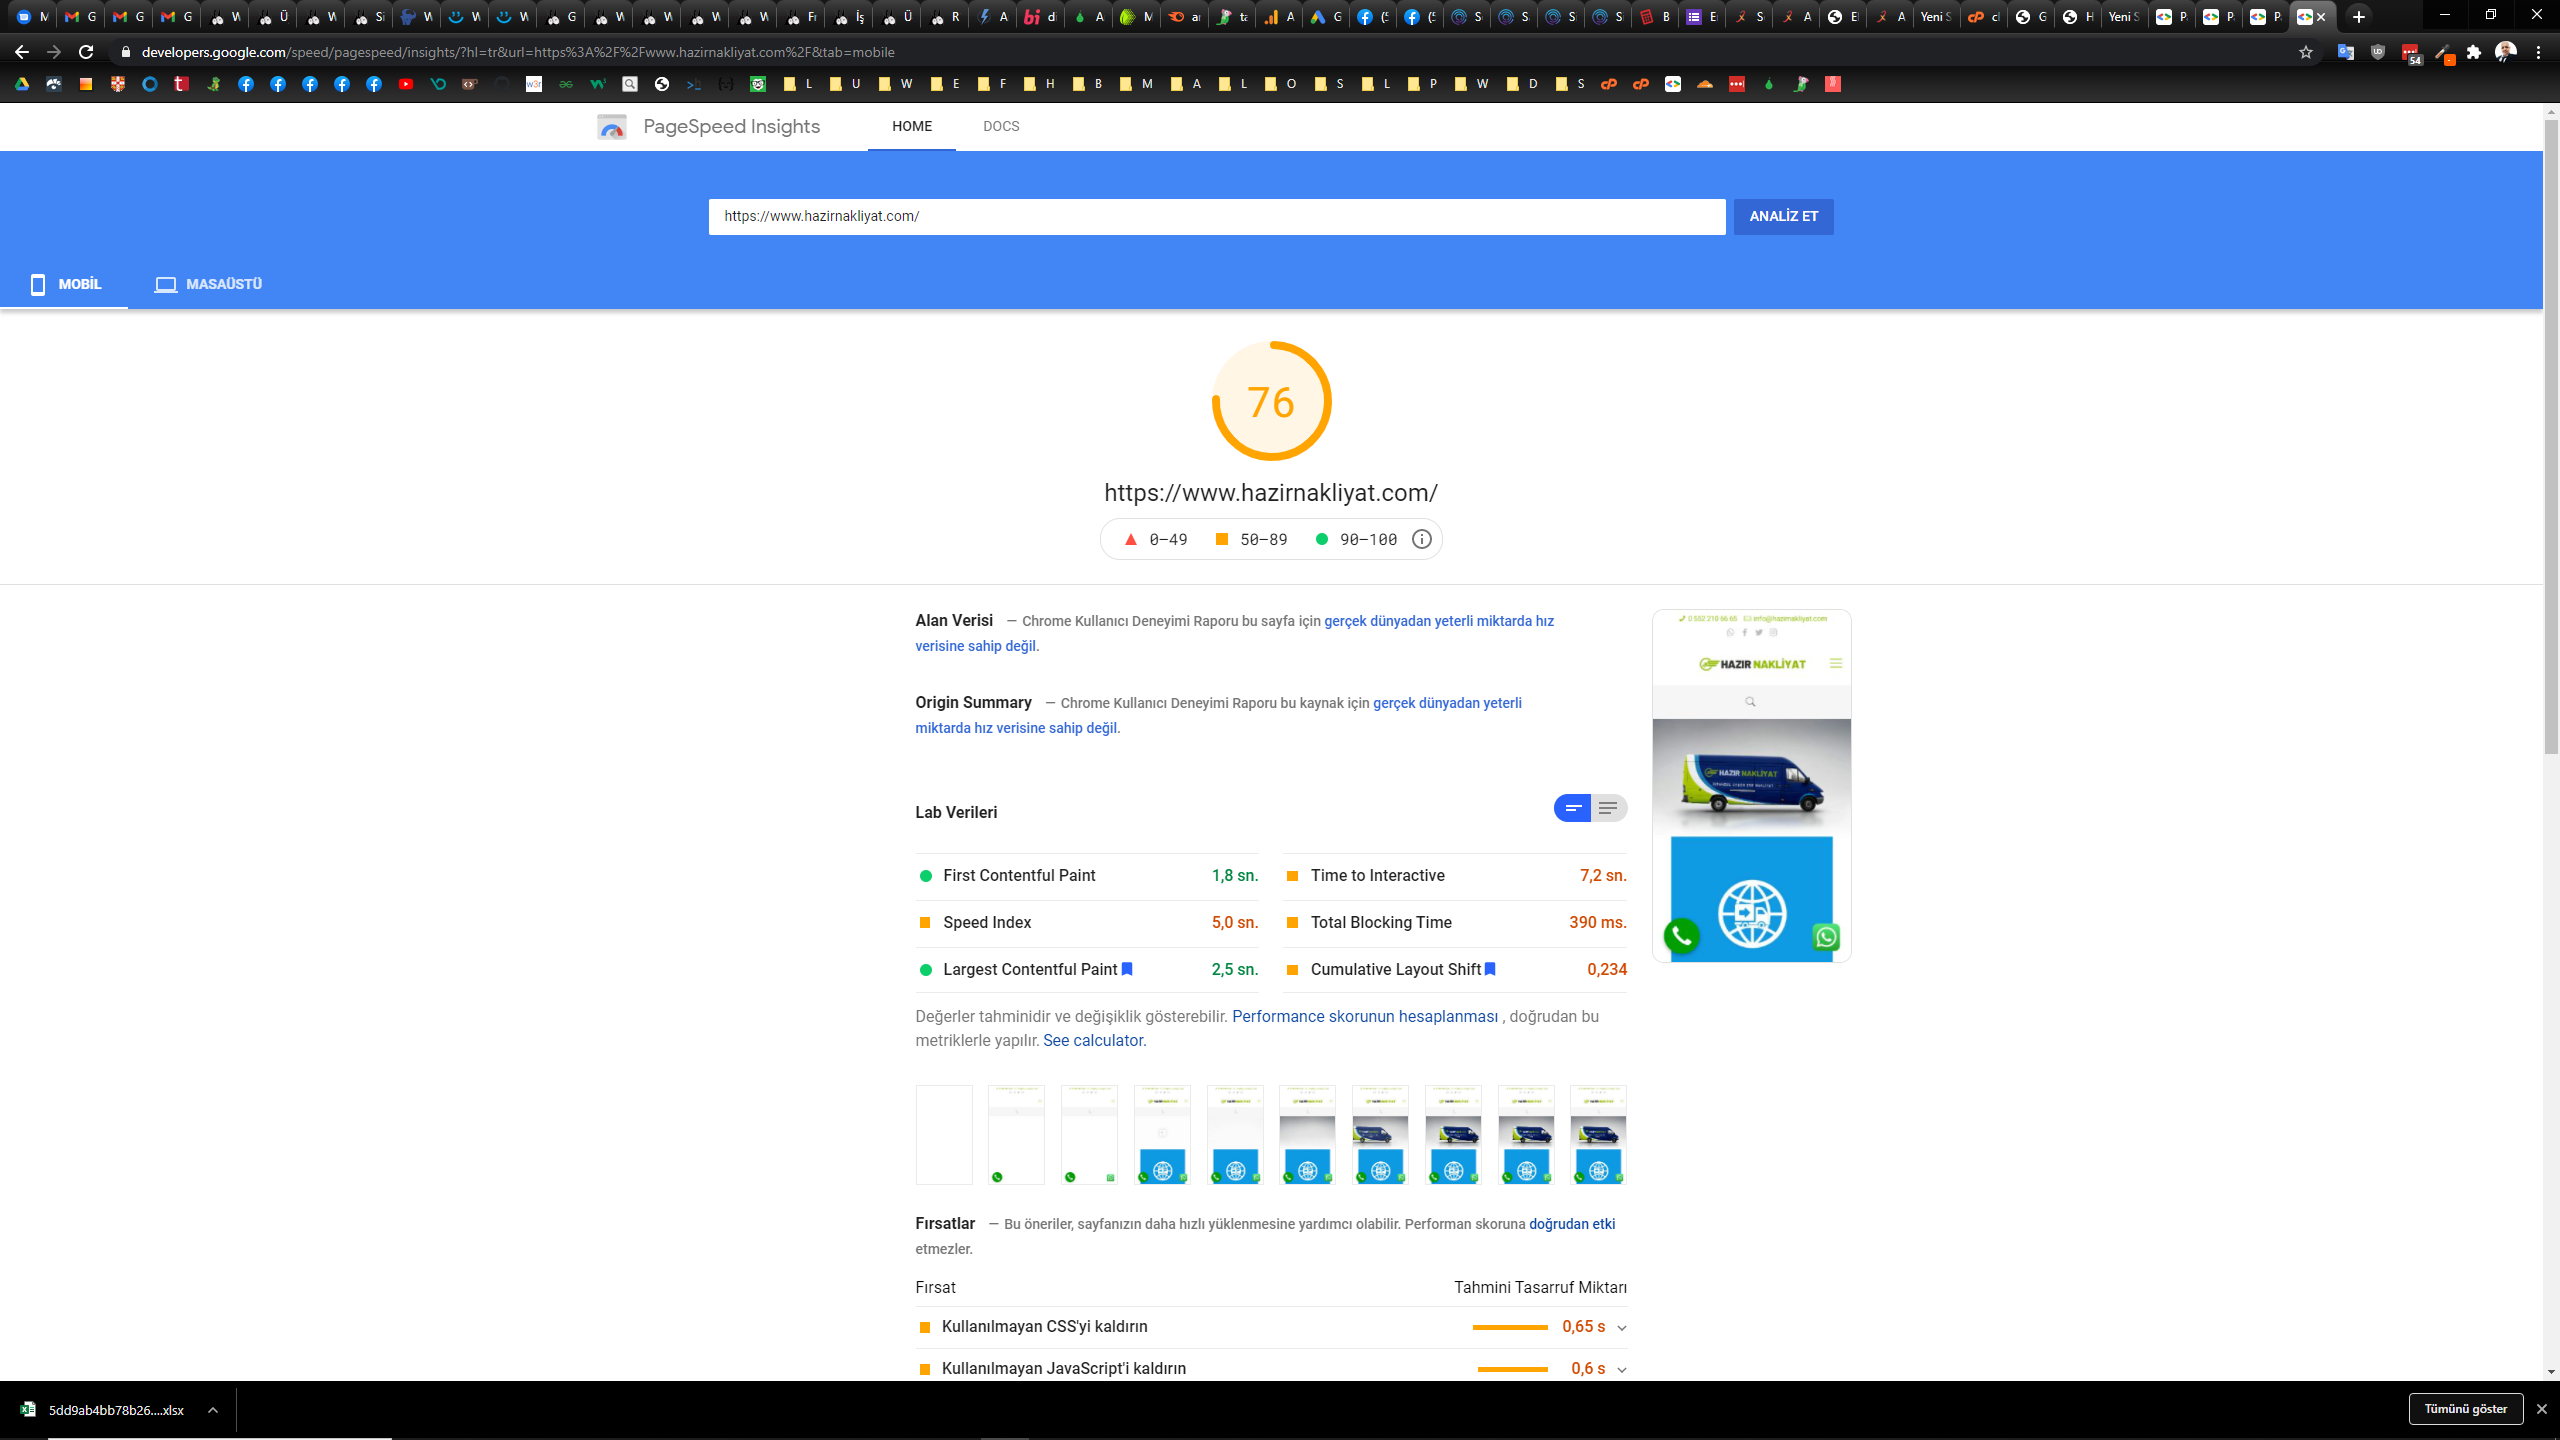
Task: Click last filmstrip thumbnail
Action: point(1598,1135)
